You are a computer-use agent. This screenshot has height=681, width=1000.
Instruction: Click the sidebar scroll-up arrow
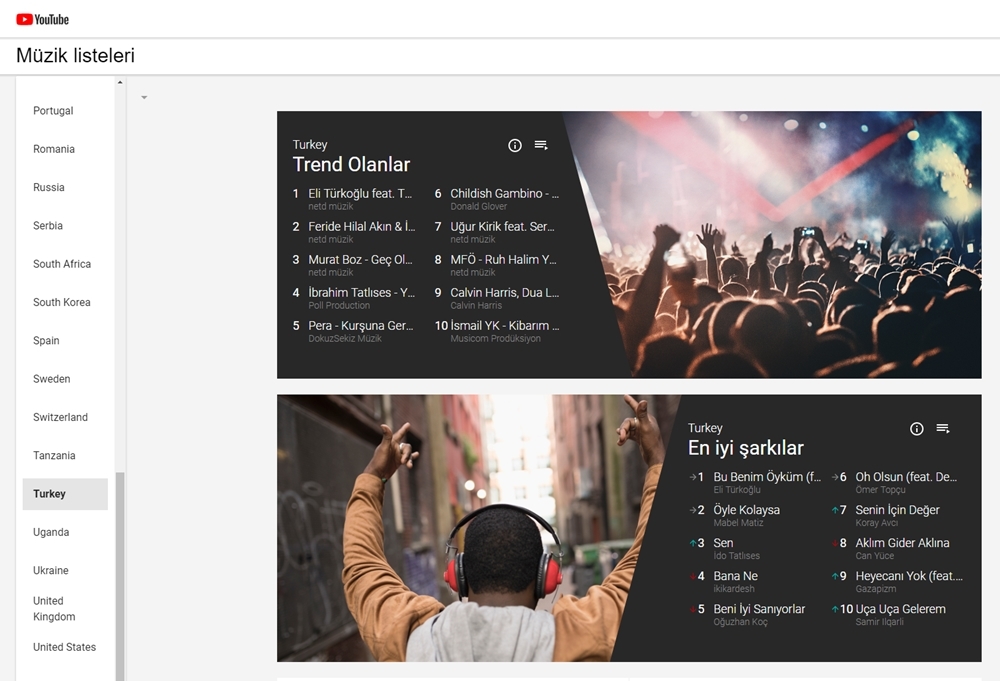120,82
